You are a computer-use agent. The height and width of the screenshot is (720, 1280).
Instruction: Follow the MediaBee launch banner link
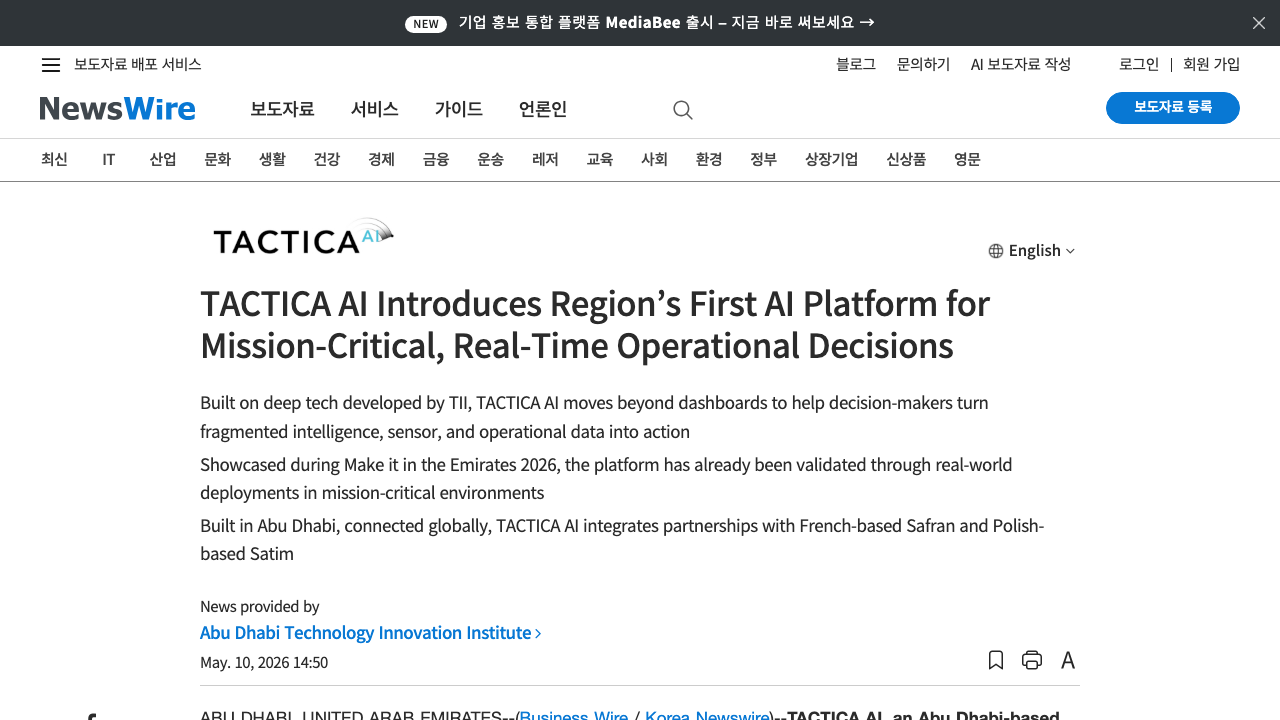[640, 23]
